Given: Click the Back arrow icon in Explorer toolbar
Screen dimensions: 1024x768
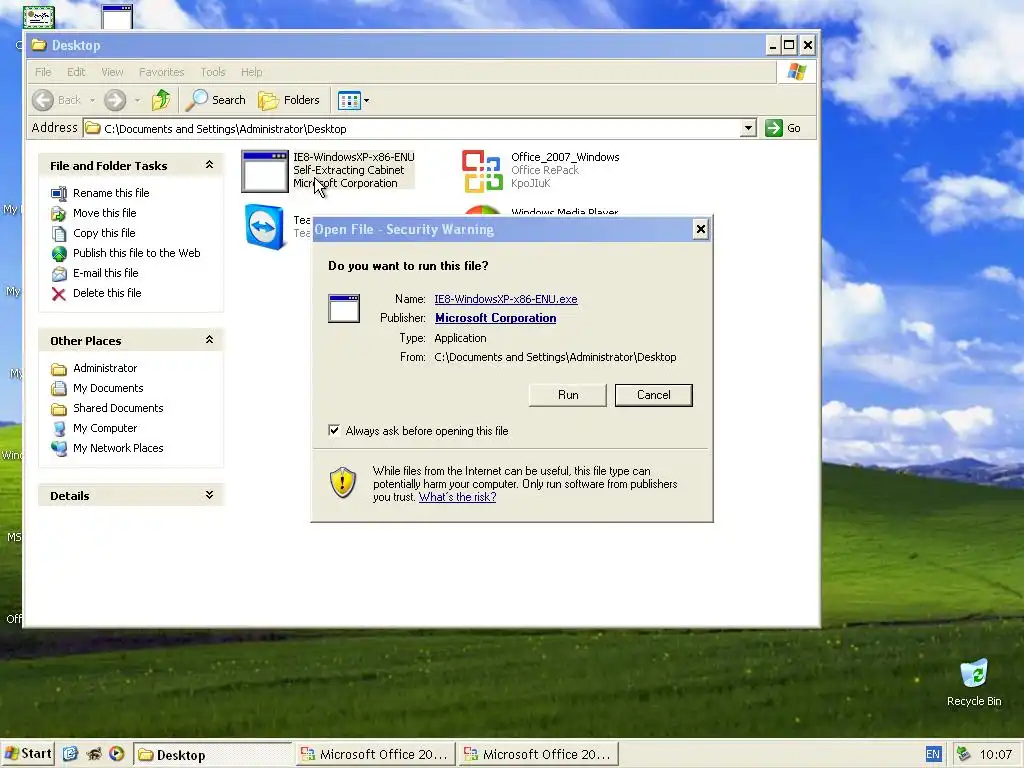Looking at the screenshot, I should click(43, 100).
